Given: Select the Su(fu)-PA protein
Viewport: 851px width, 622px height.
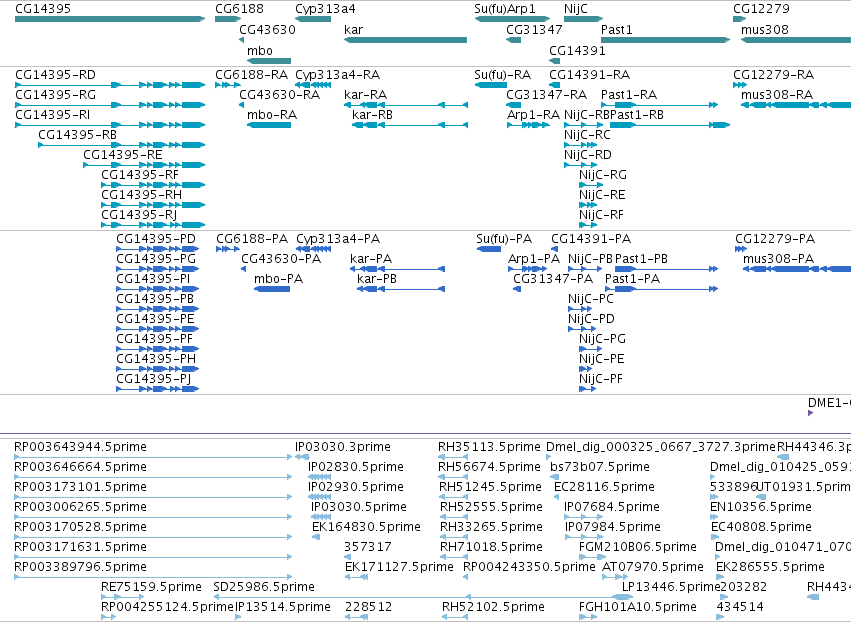Looking at the screenshot, I should (488, 249).
